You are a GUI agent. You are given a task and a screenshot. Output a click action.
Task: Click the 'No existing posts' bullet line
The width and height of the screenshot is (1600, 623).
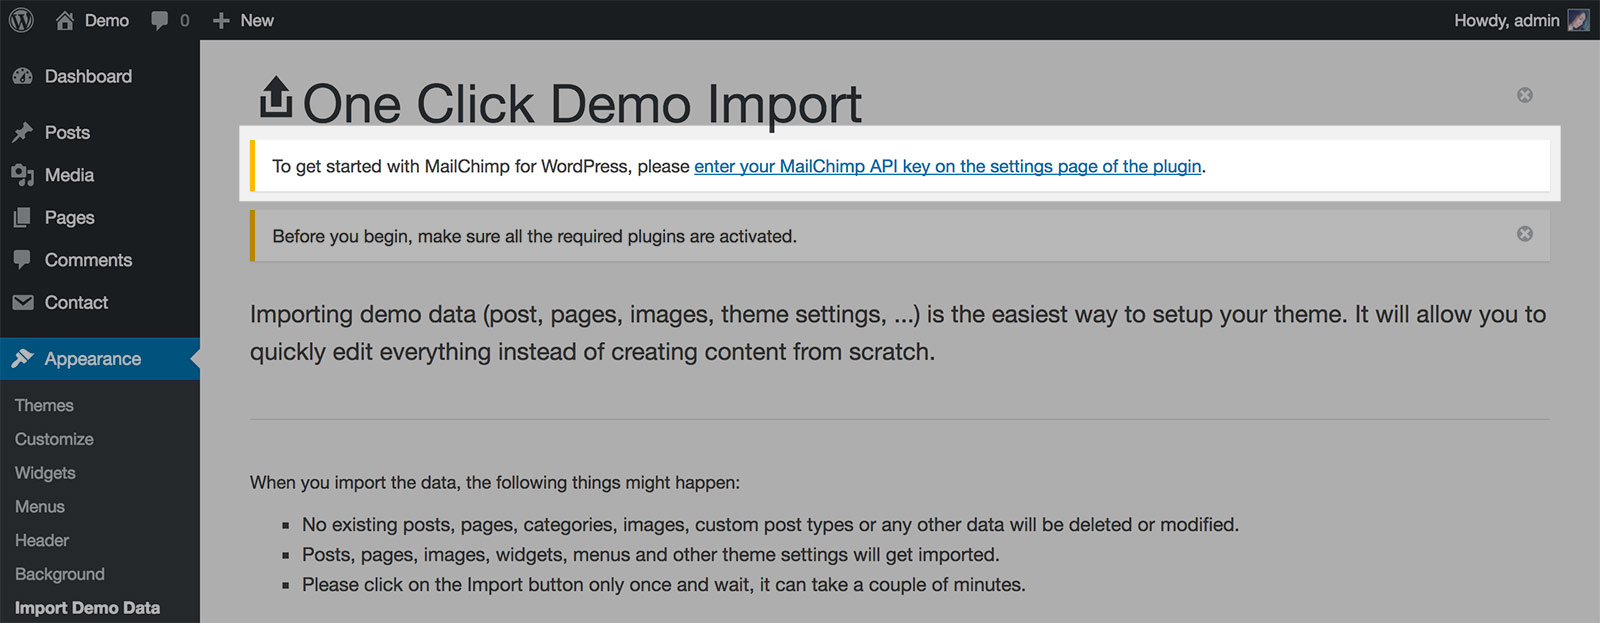pos(770,524)
